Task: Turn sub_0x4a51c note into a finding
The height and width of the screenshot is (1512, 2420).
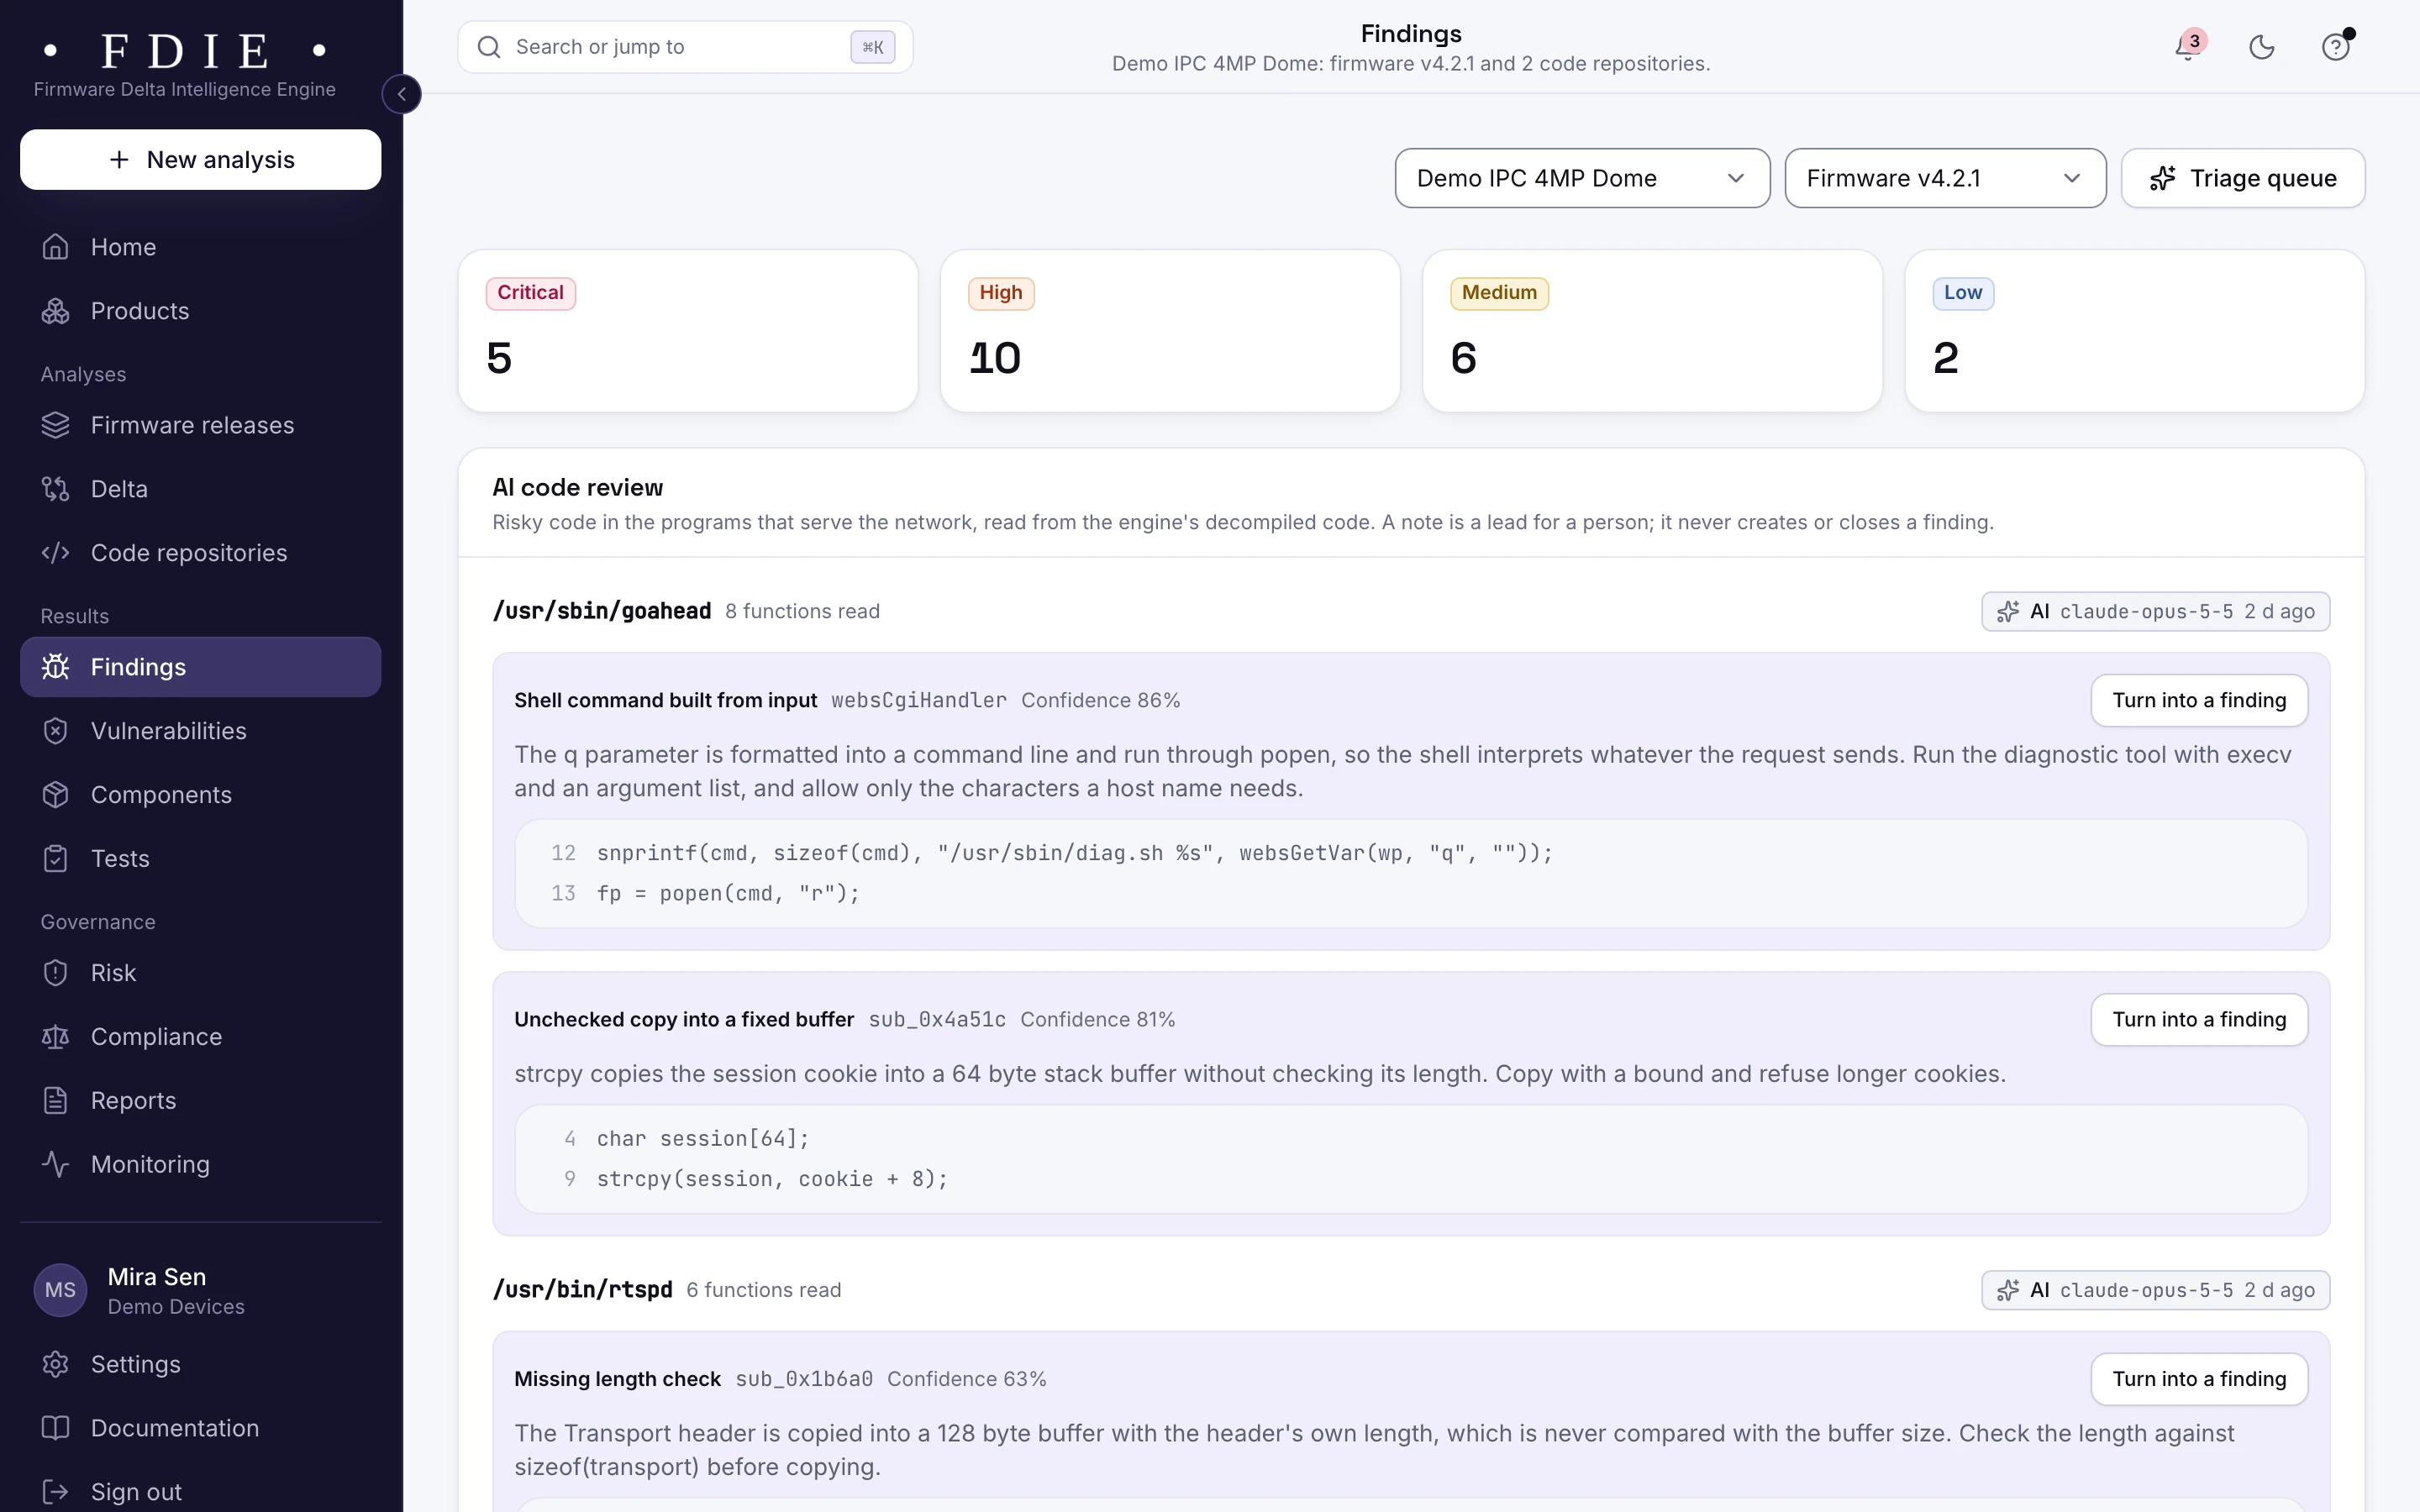Action: (2199, 1020)
